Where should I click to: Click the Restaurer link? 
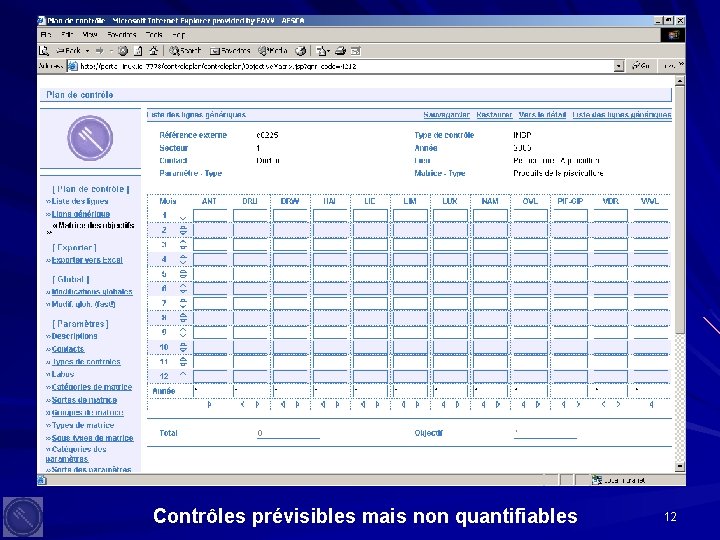494,115
